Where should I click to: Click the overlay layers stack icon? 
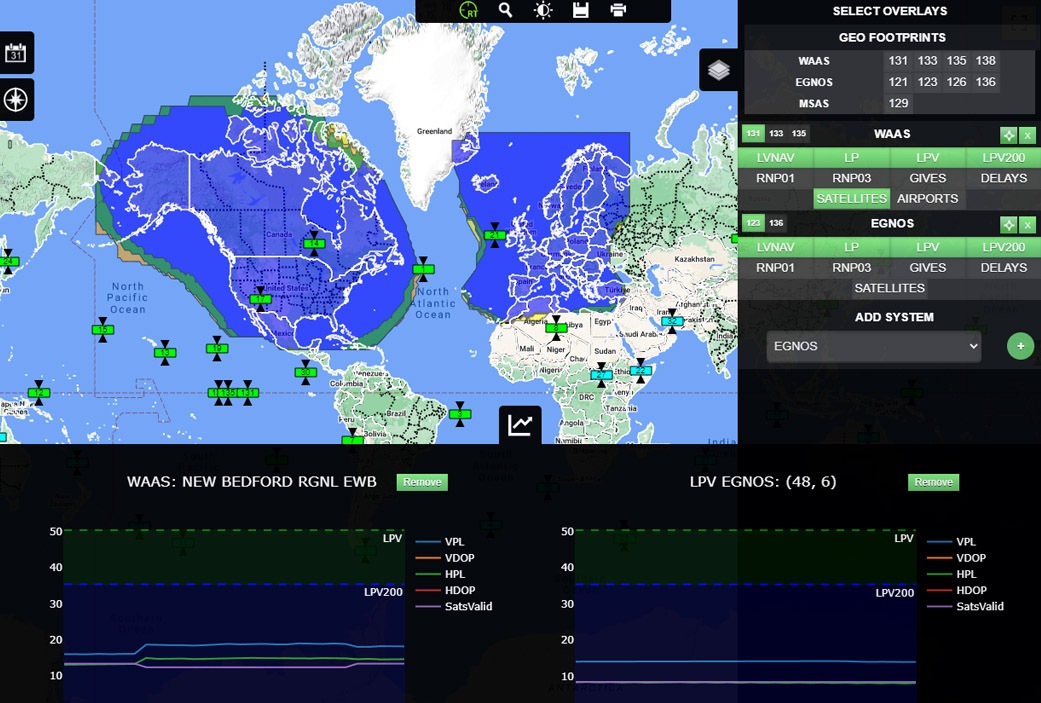(x=719, y=70)
